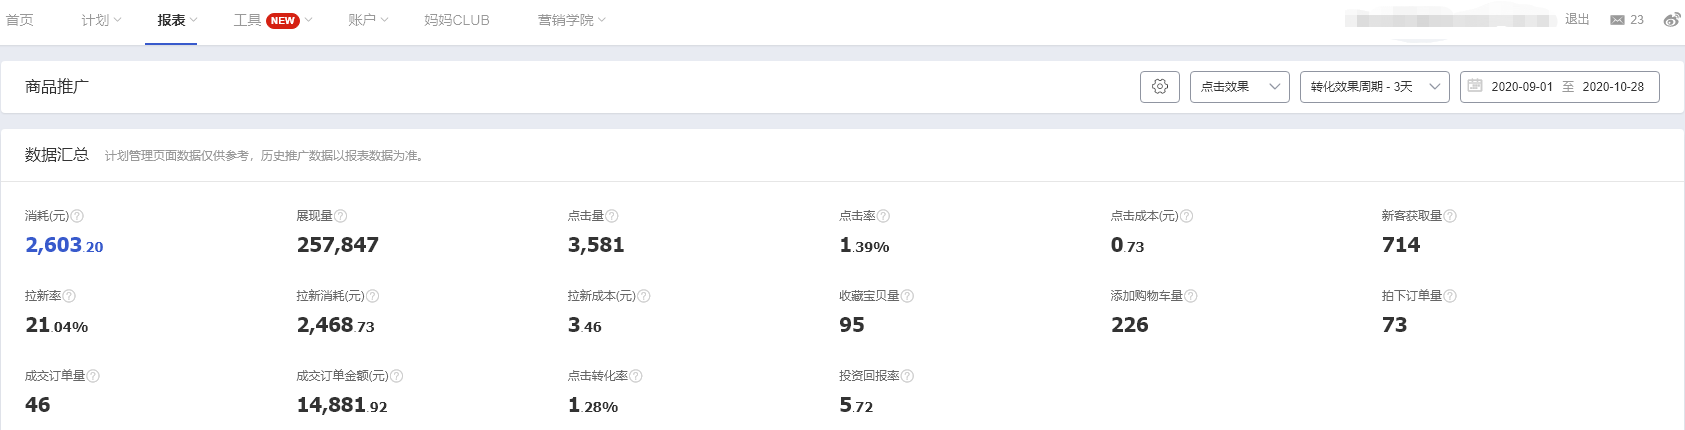This screenshot has height=430, width=1685.
Task: Open the 工具 NEW menu
Action: [273, 20]
